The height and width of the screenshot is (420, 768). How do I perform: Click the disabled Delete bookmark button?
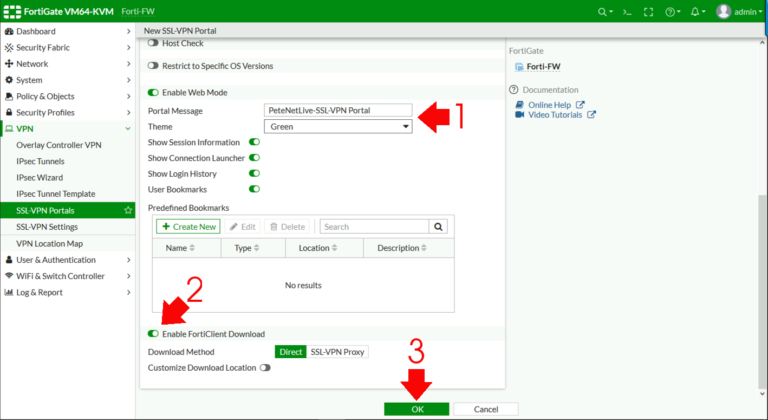[x=288, y=226]
